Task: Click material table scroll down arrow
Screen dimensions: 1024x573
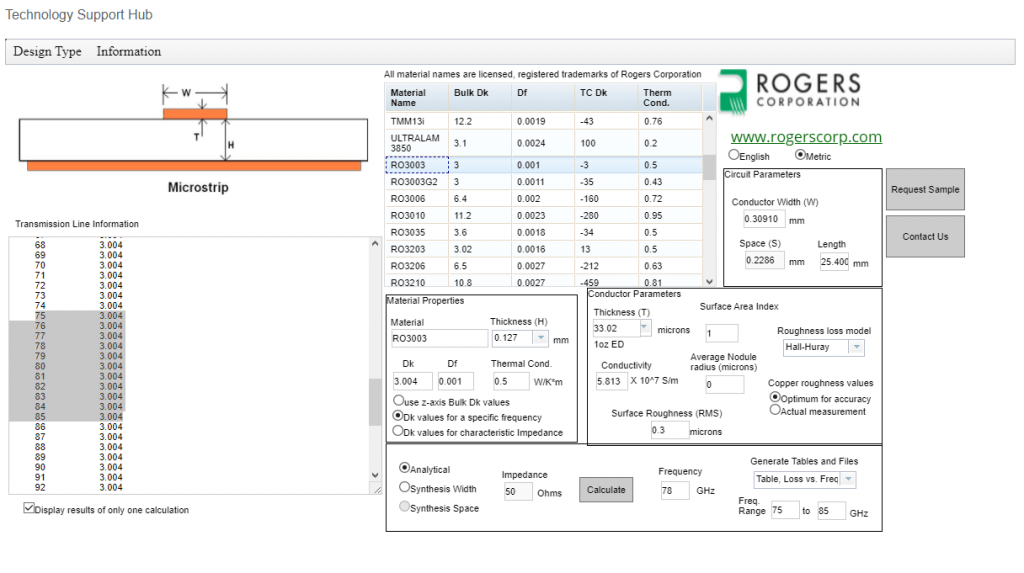Action: (x=709, y=282)
